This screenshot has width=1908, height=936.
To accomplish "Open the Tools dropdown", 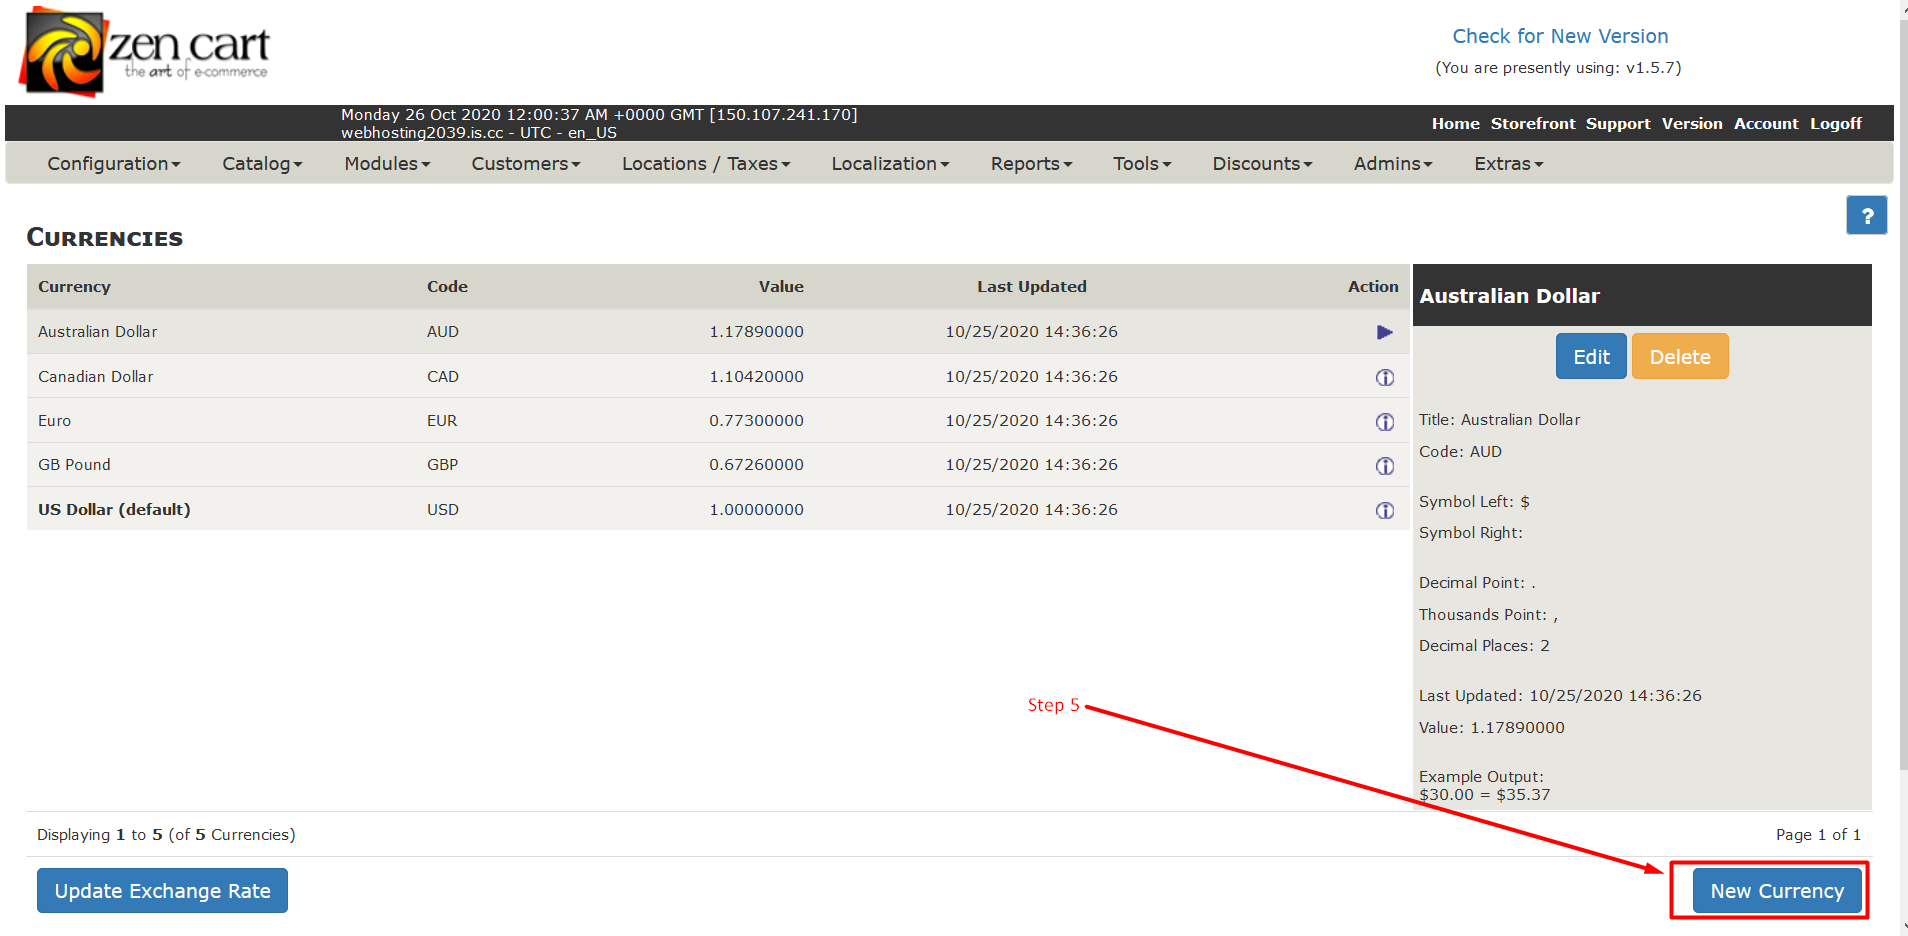I will pos(1142,163).
